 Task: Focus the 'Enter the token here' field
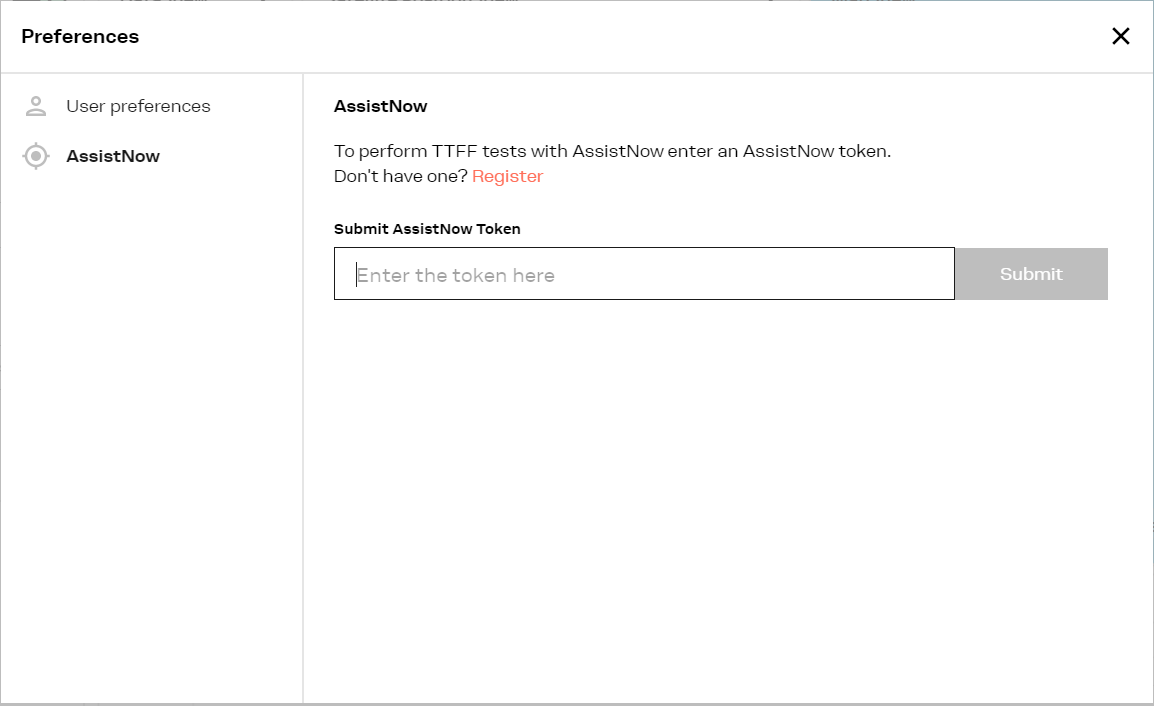point(644,274)
